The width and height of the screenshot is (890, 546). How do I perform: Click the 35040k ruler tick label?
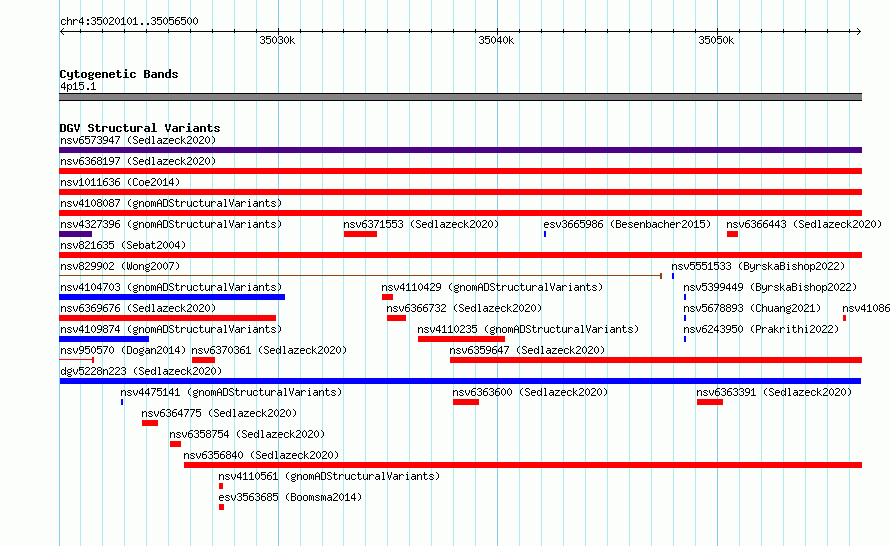coord(496,40)
